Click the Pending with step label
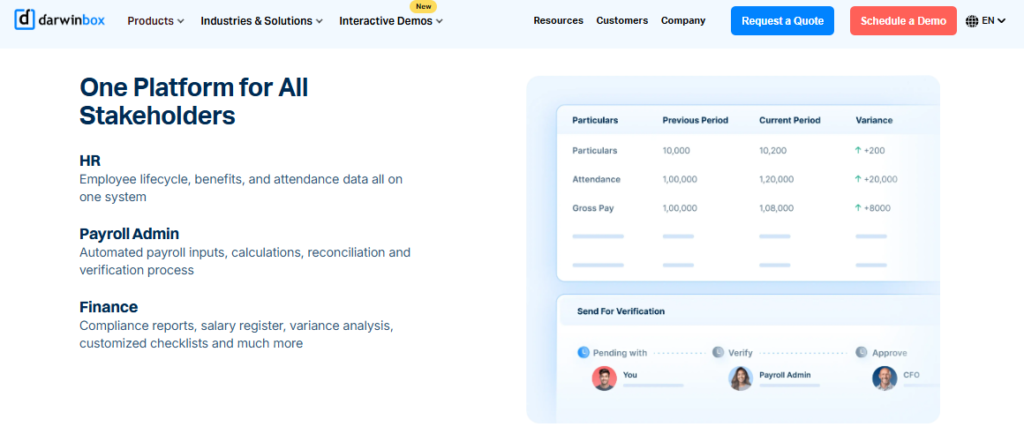 [620, 353]
